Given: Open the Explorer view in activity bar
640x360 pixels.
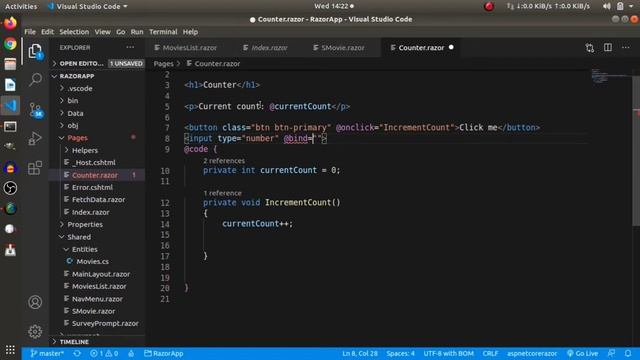Looking at the screenshot, I should point(35,52).
